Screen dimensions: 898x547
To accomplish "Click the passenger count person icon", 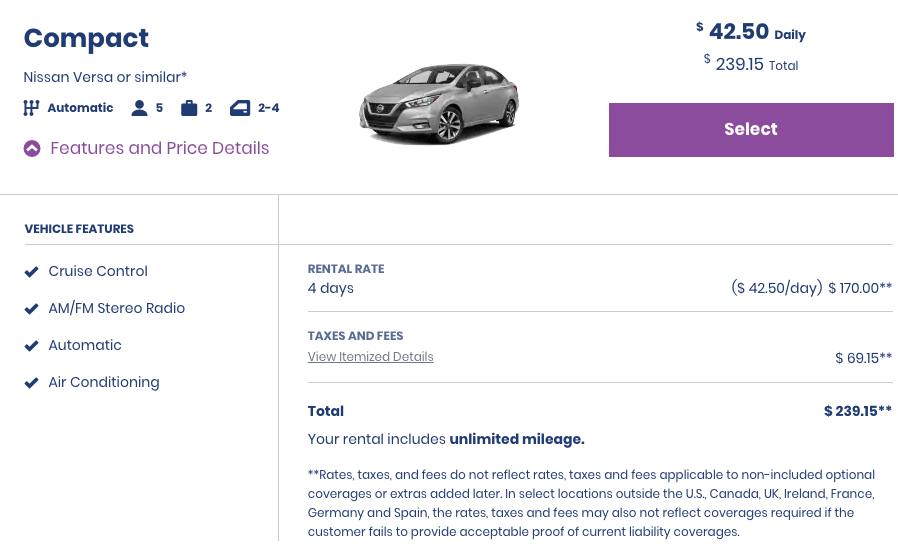I will pyautogui.click(x=139, y=108).
